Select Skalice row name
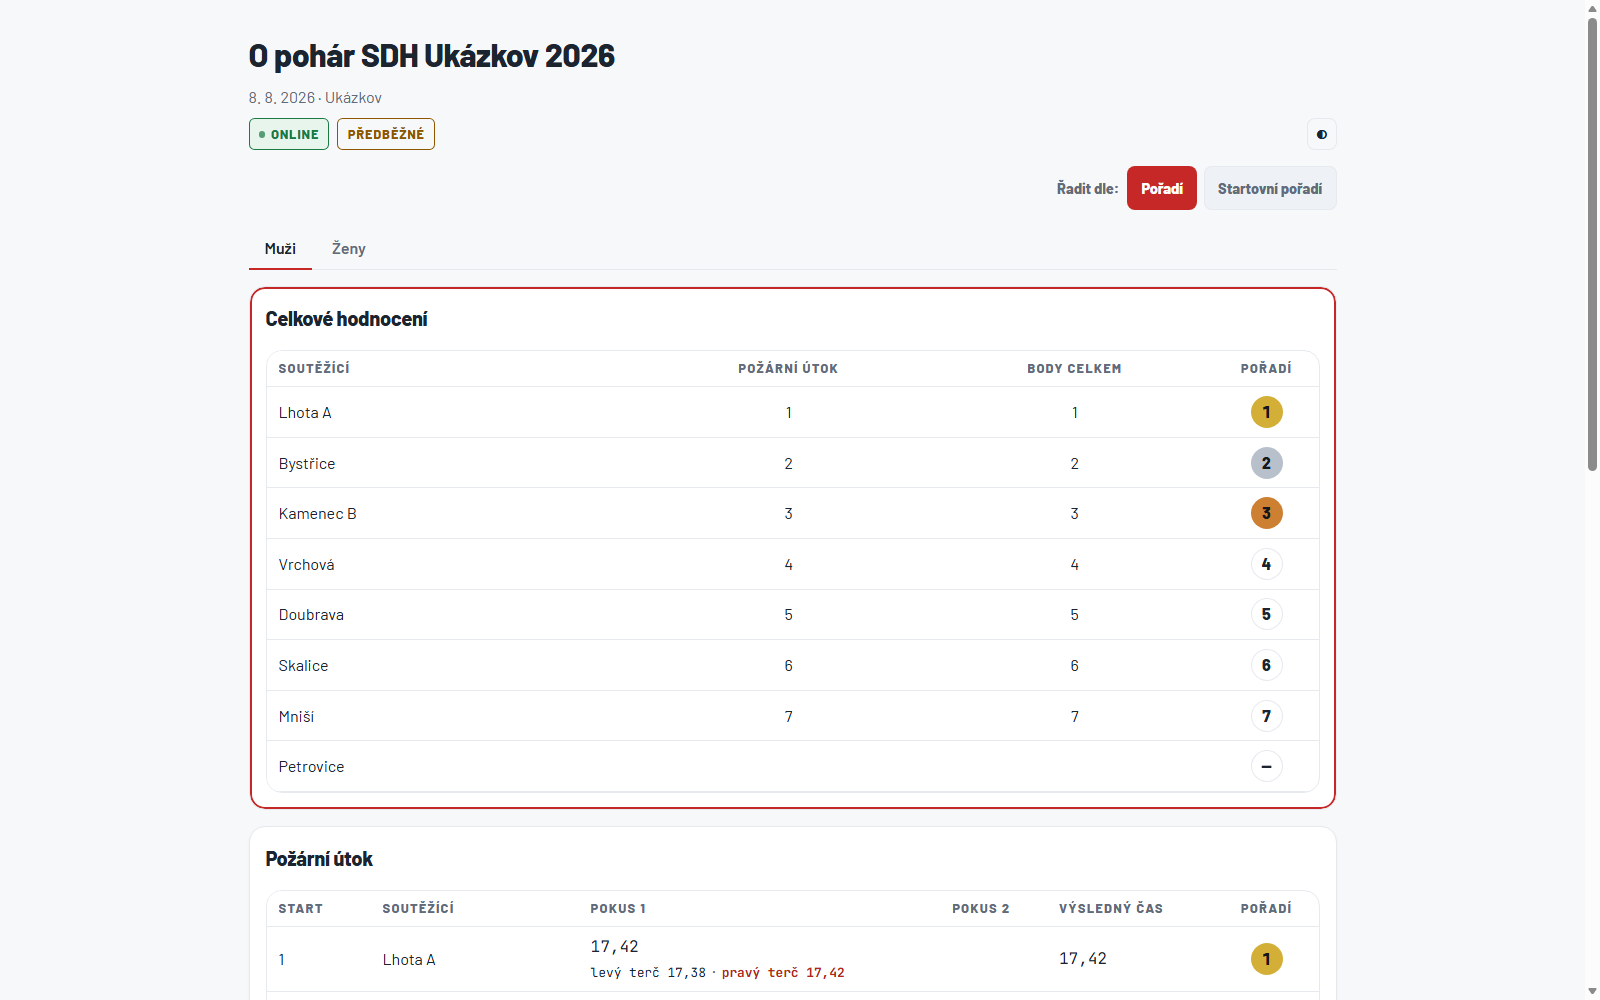The width and height of the screenshot is (1600, 1000). point(303,666)
